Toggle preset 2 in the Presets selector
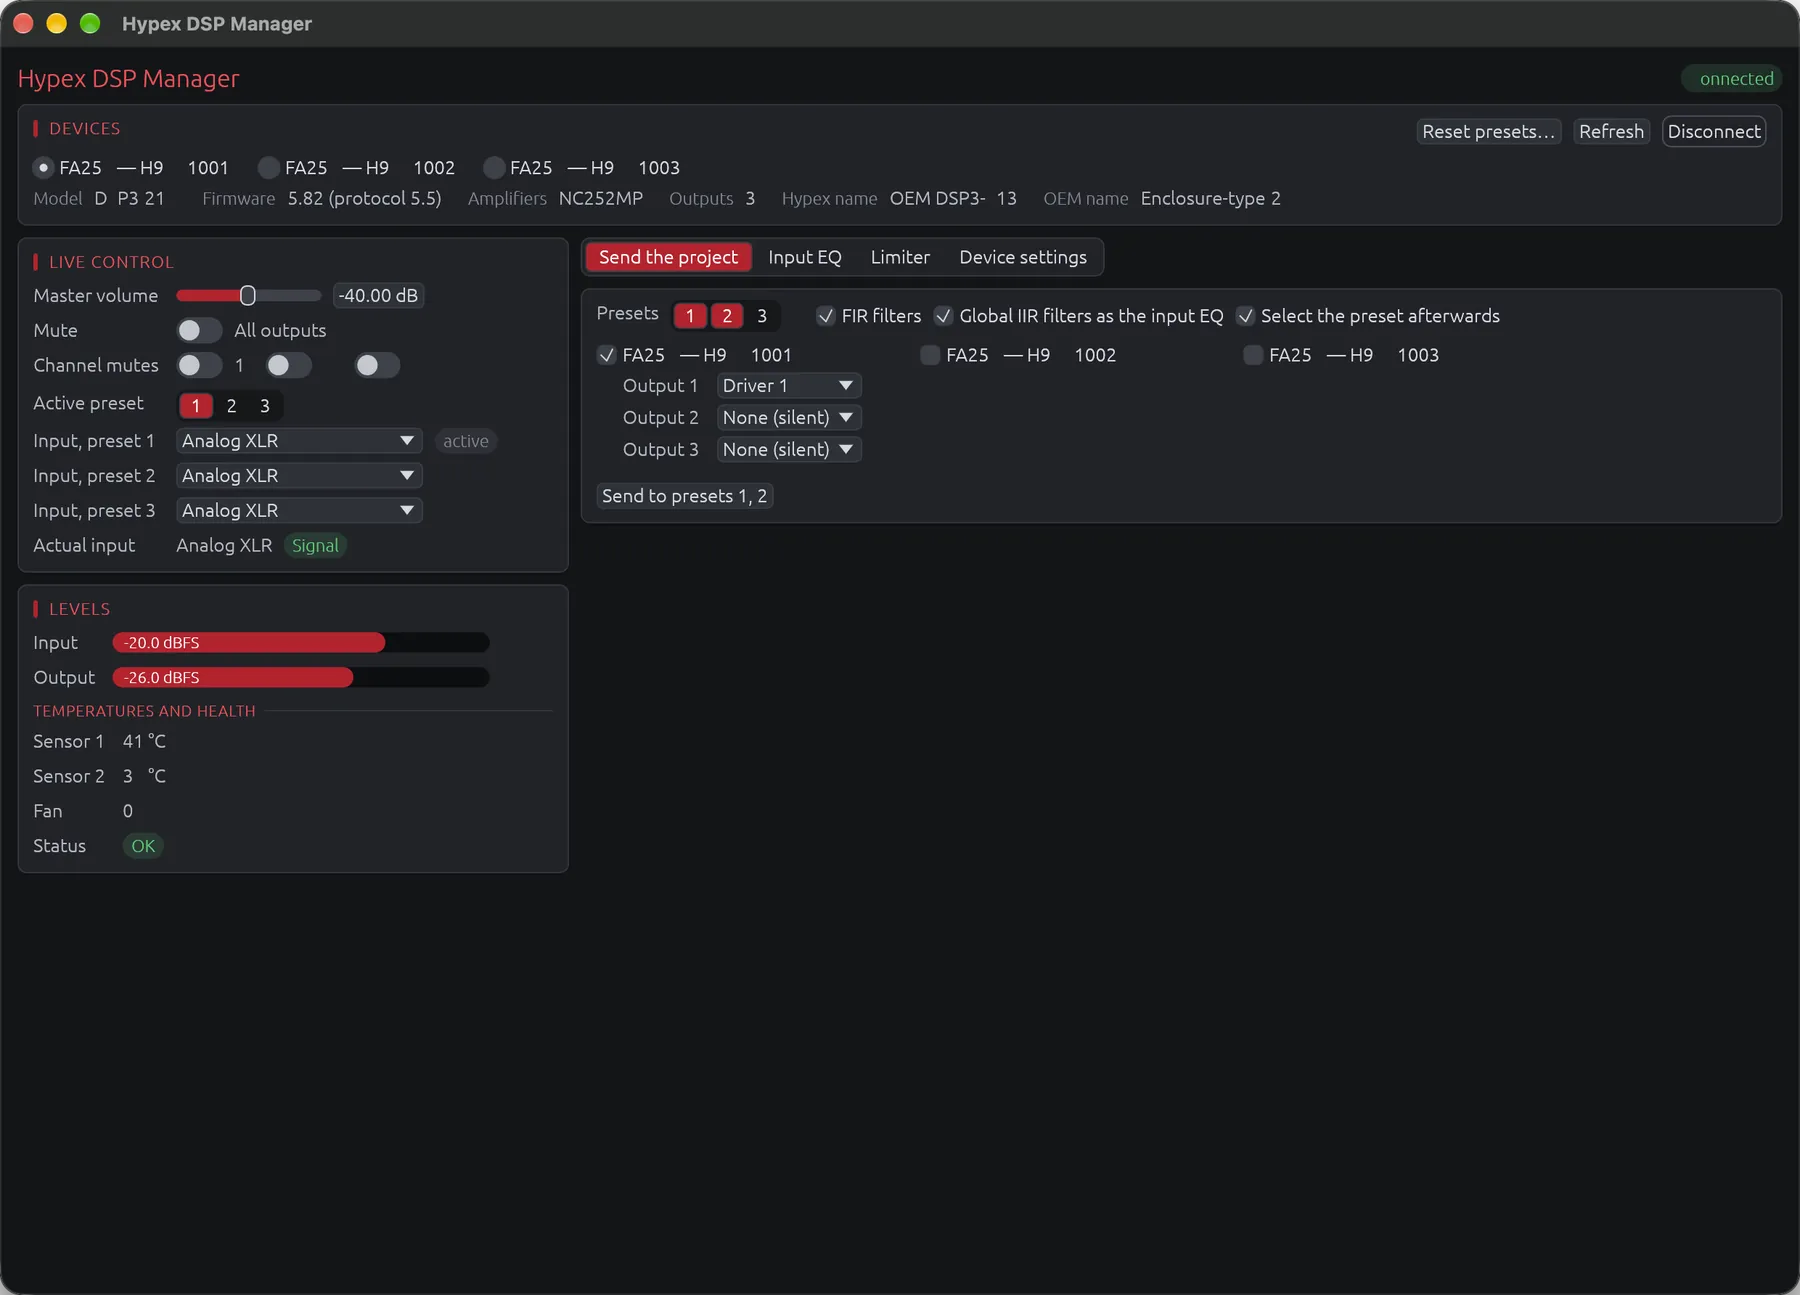 (727, 316)
